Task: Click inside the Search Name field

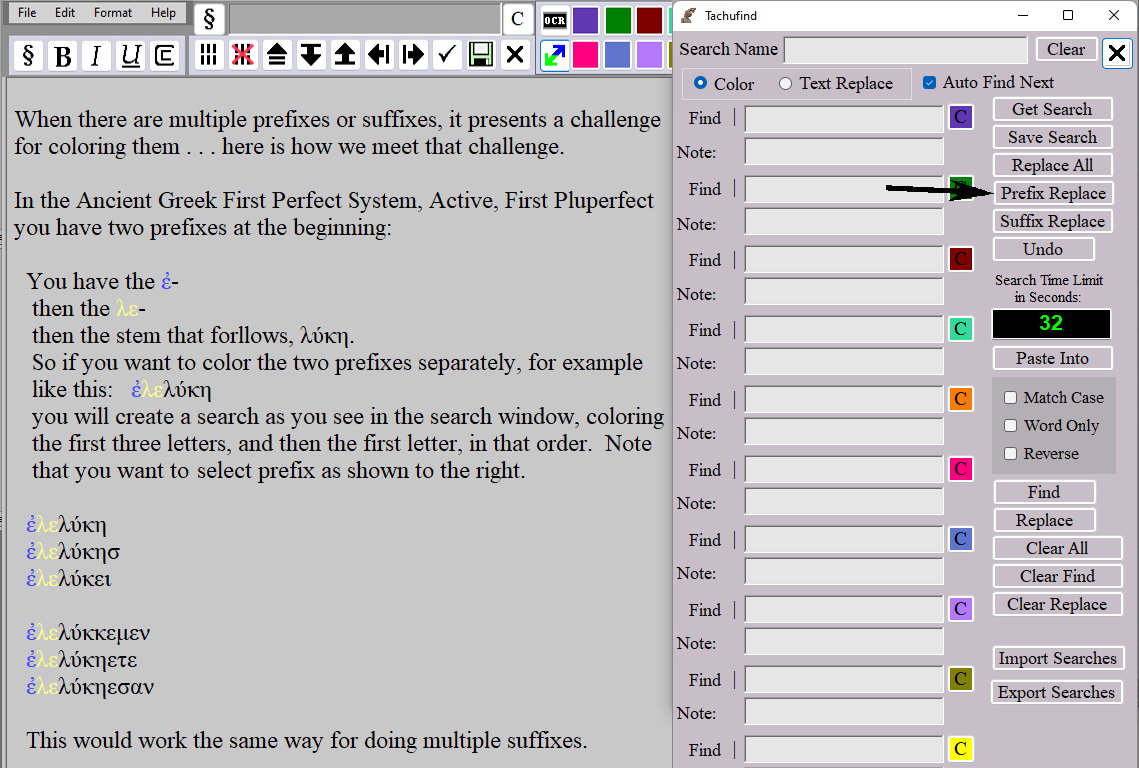Action: pos(906,49)
